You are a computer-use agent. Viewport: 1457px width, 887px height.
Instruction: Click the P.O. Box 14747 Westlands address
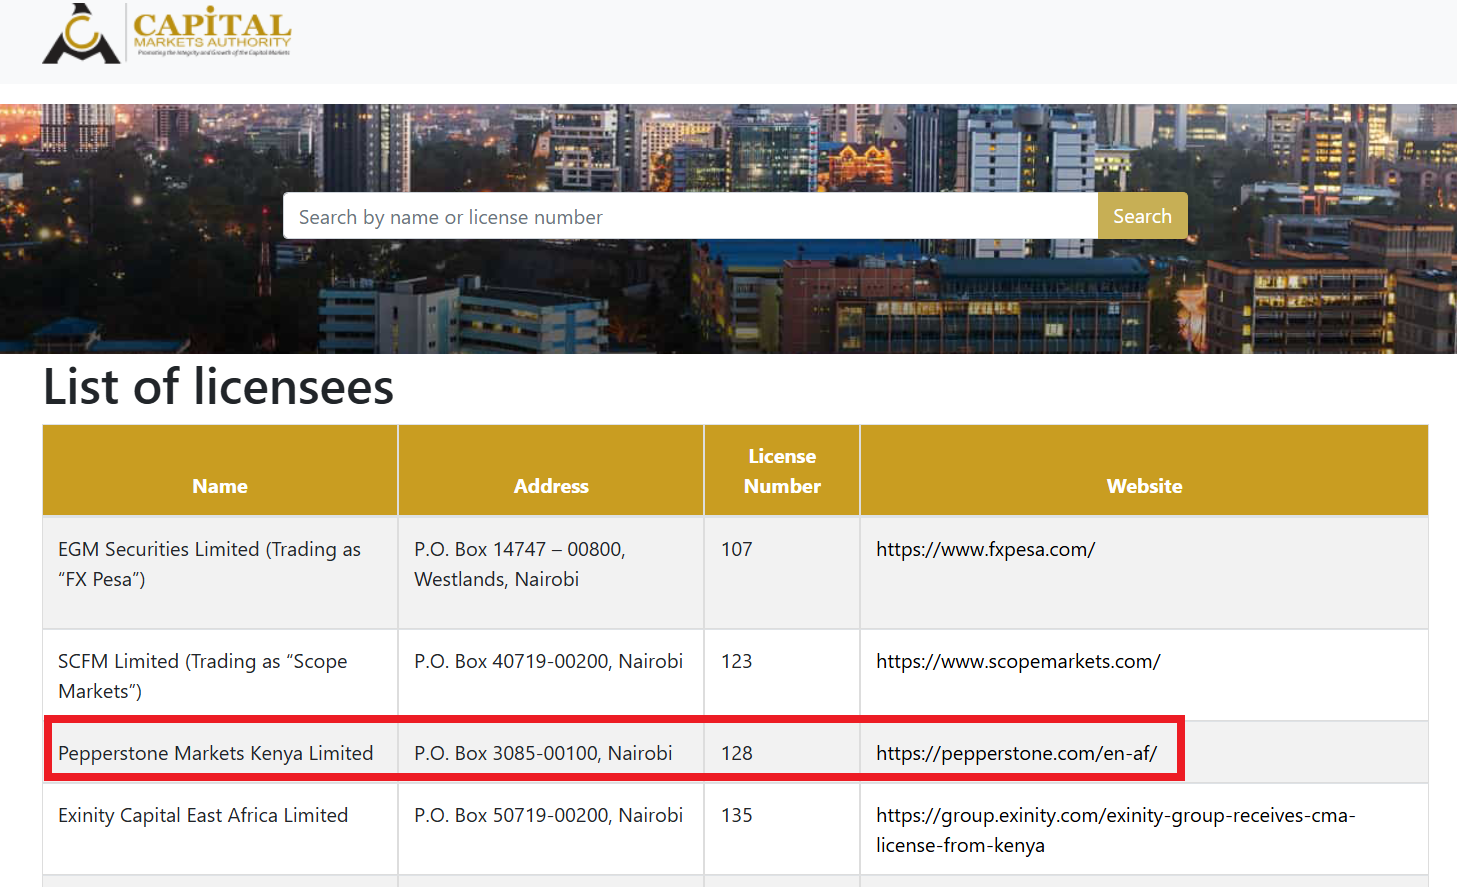[519, 564]
